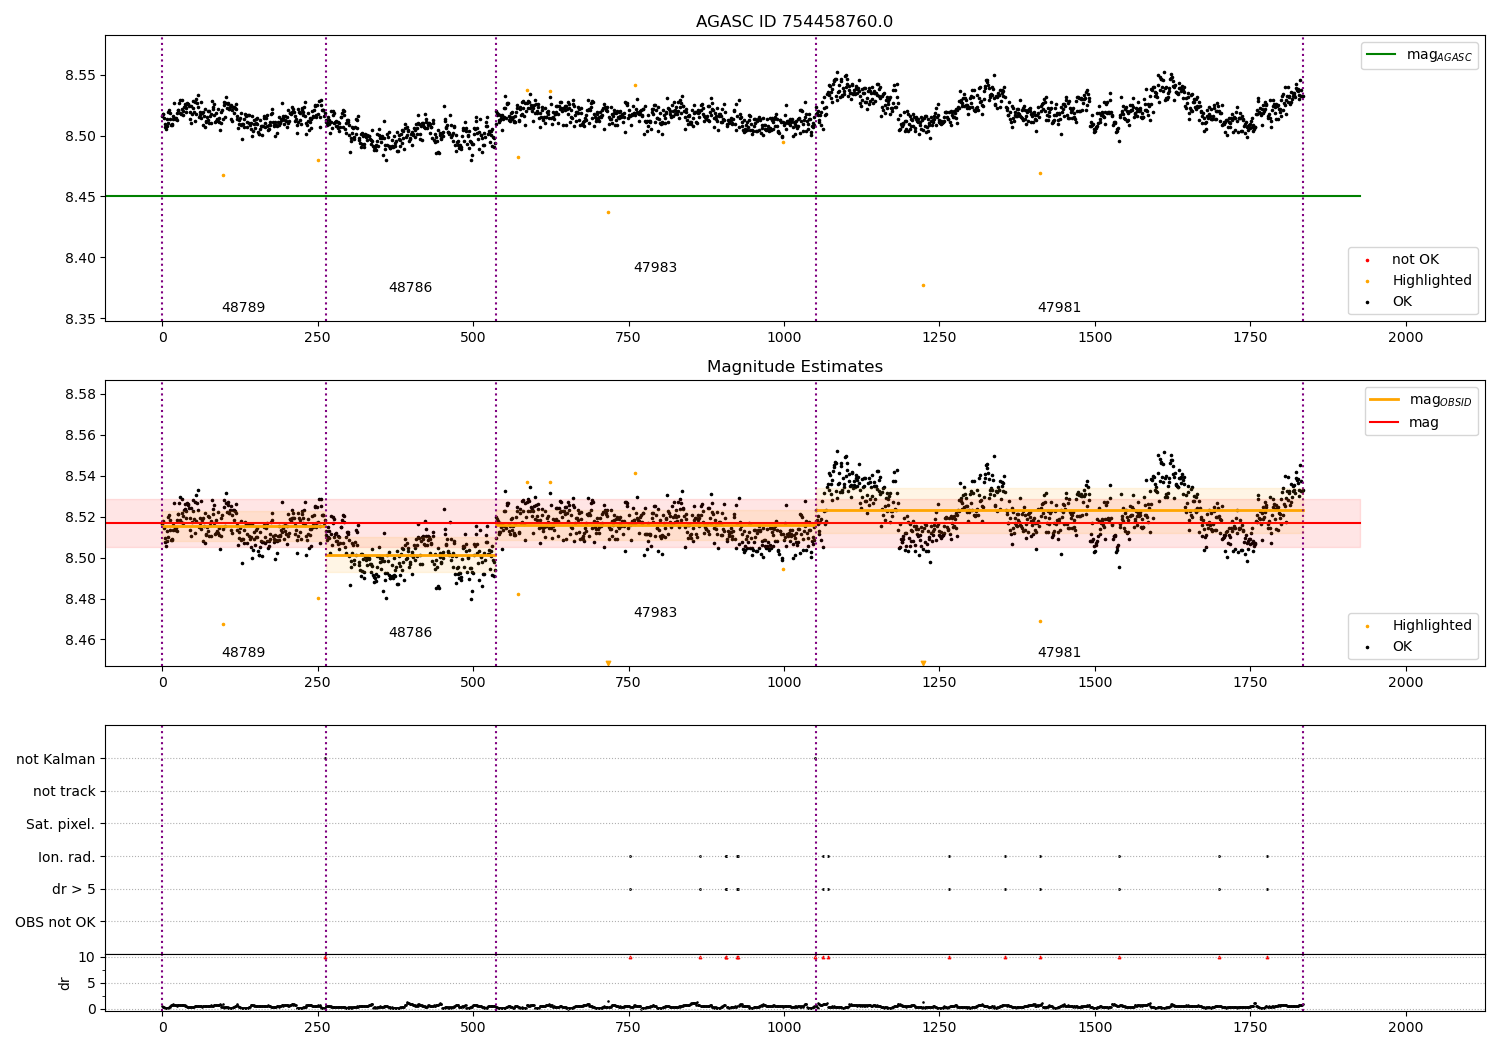
Task: Select the 2000 x-axis tick of bottom plot
Action: tap(1406, 1028)
